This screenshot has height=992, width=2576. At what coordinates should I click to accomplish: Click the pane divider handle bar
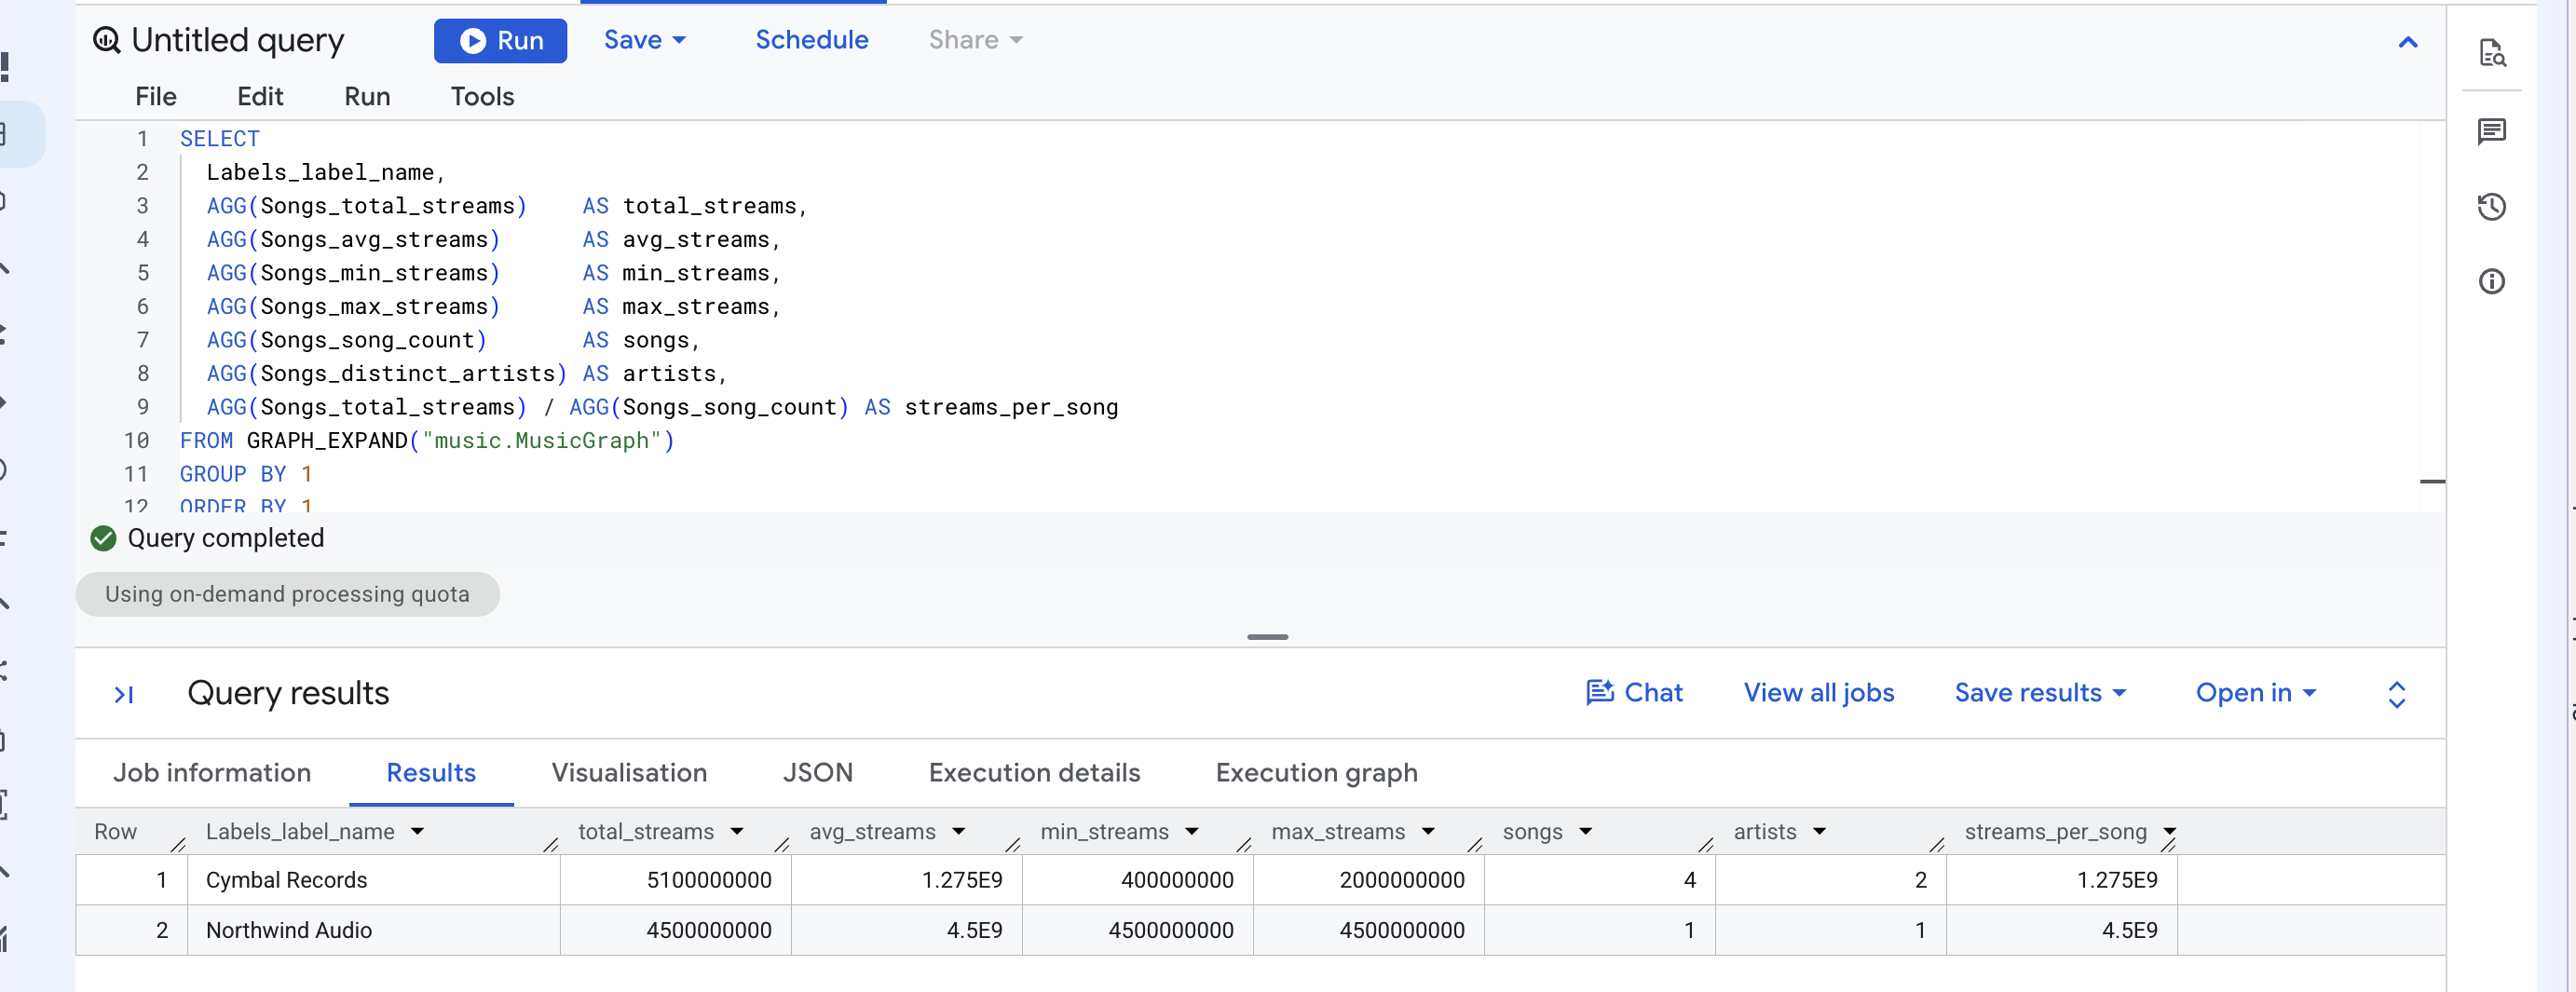pos(1267,637)
